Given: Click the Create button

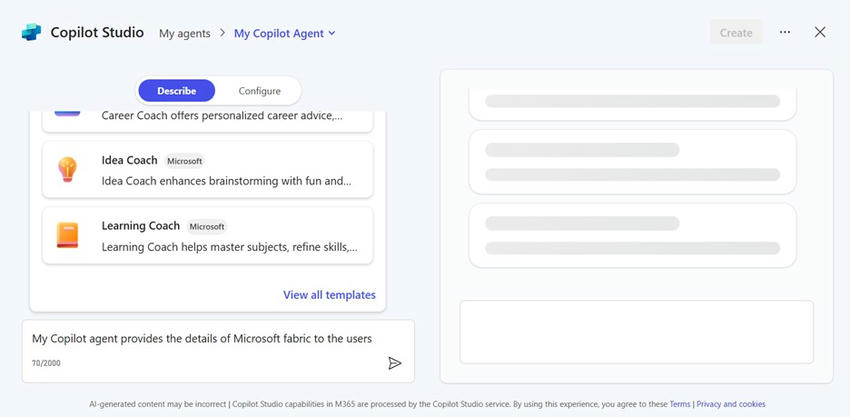Looking at the screenshot, I should (736, 33).
